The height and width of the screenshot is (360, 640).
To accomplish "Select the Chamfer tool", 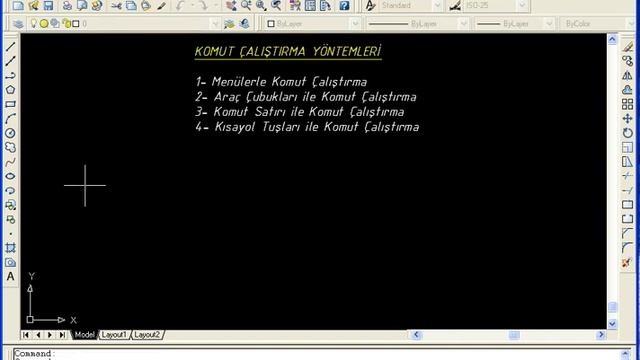I will click(x=627, y=233).
